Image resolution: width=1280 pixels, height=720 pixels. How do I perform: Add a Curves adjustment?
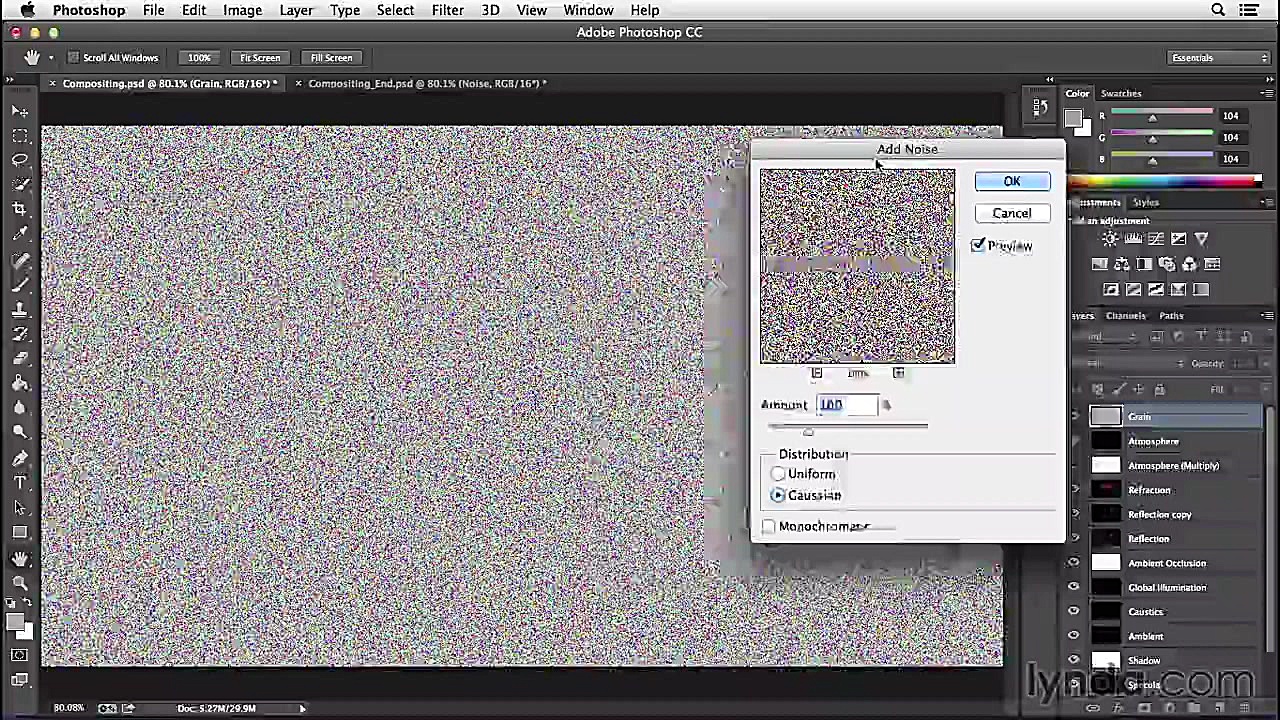point(1156,239)
